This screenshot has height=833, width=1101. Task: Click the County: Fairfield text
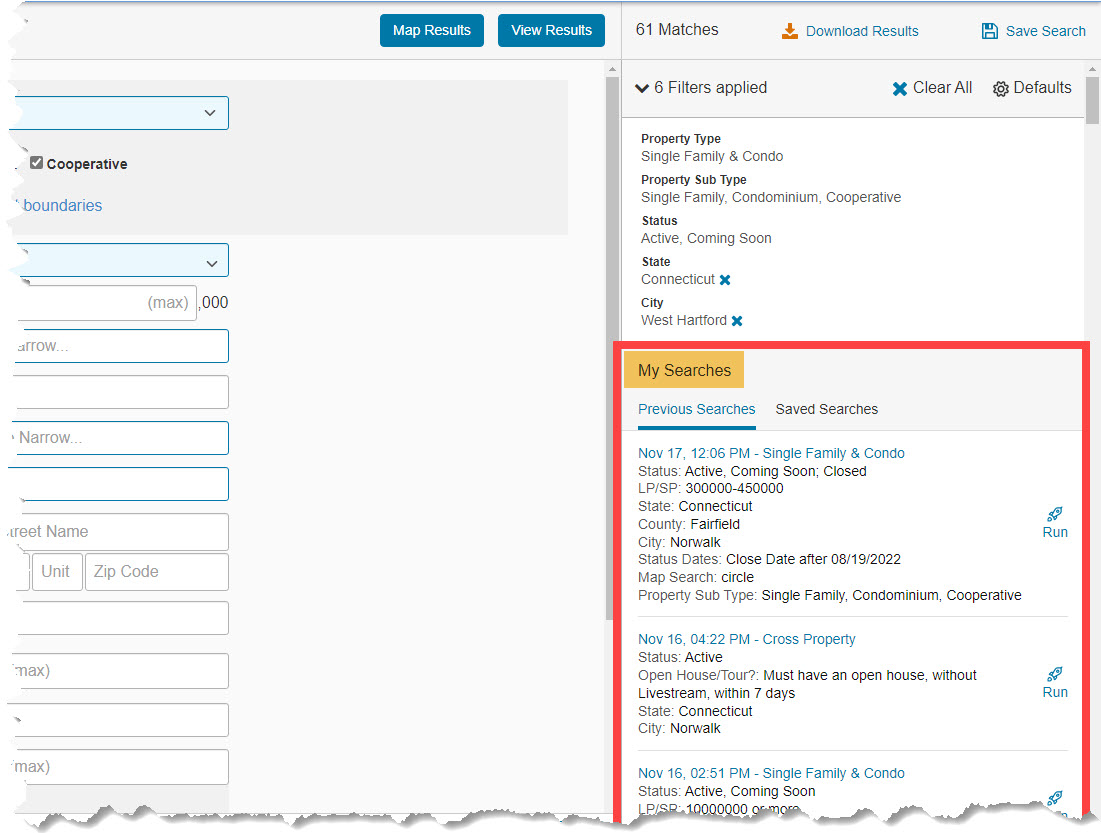[x=689, y=524]
